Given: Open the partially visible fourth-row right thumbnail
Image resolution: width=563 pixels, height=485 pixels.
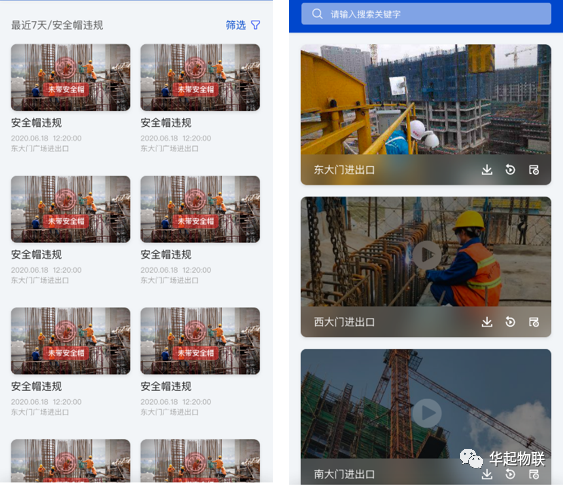Looking at the screenshot, I should click(x=200, y=461).
